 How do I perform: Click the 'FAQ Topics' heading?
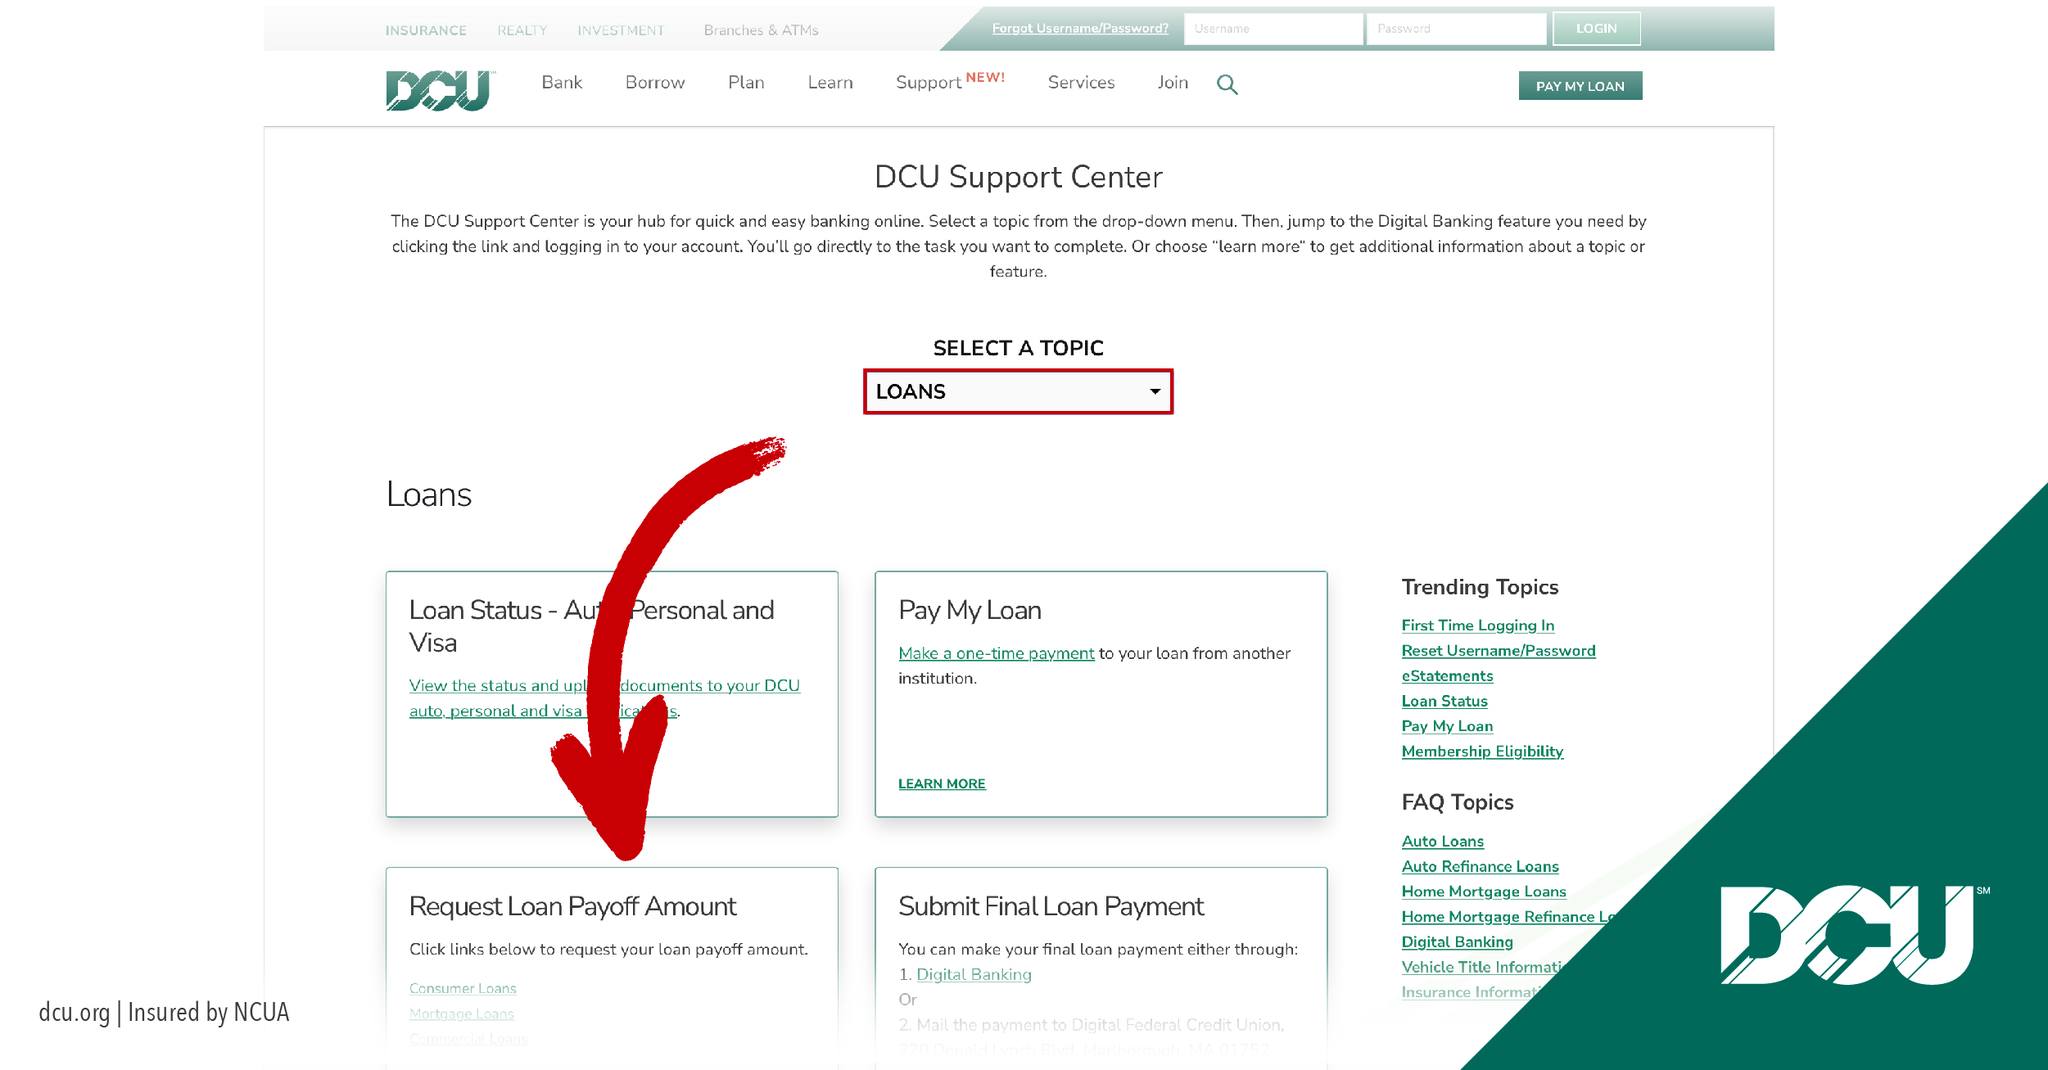[x=1457, y=802]
